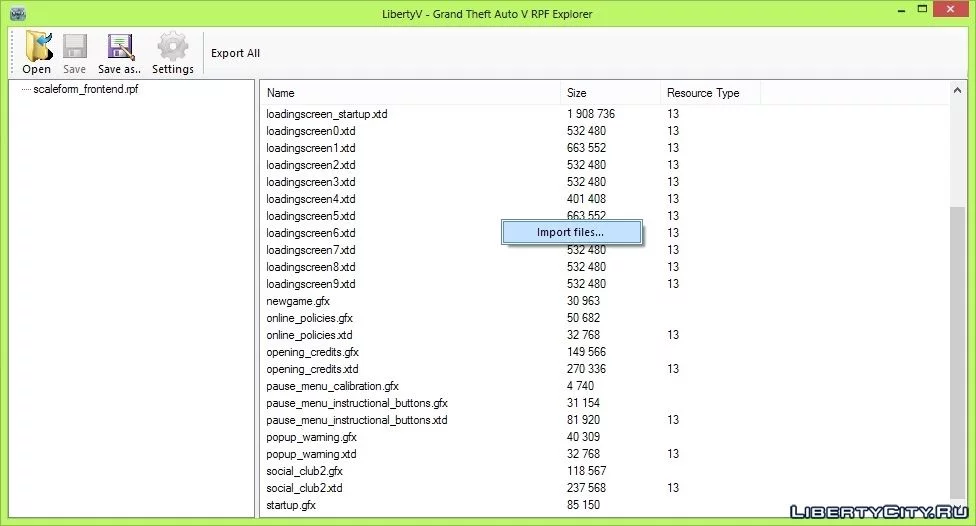Select the file pause_menu_instructional_buttons.xtd
The image size is (976, 526).
(x=357, y=420)
